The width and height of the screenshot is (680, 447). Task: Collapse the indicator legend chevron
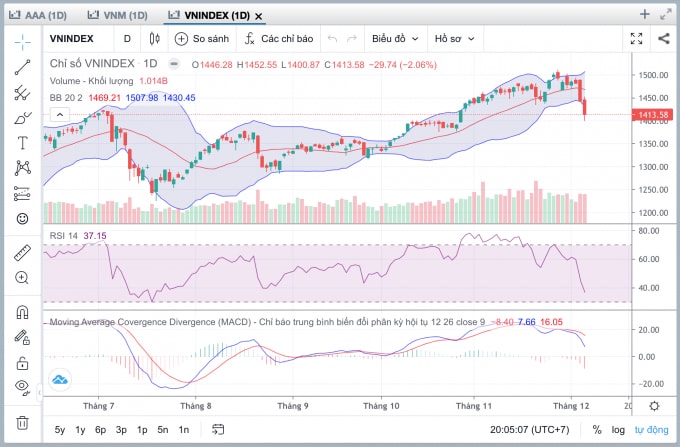(60, 115)
